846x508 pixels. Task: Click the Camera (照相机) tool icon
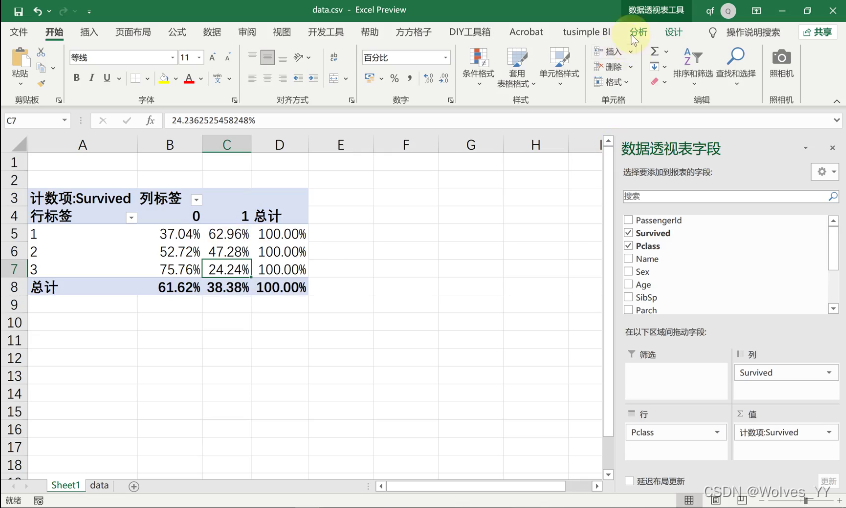coord(781,57)
